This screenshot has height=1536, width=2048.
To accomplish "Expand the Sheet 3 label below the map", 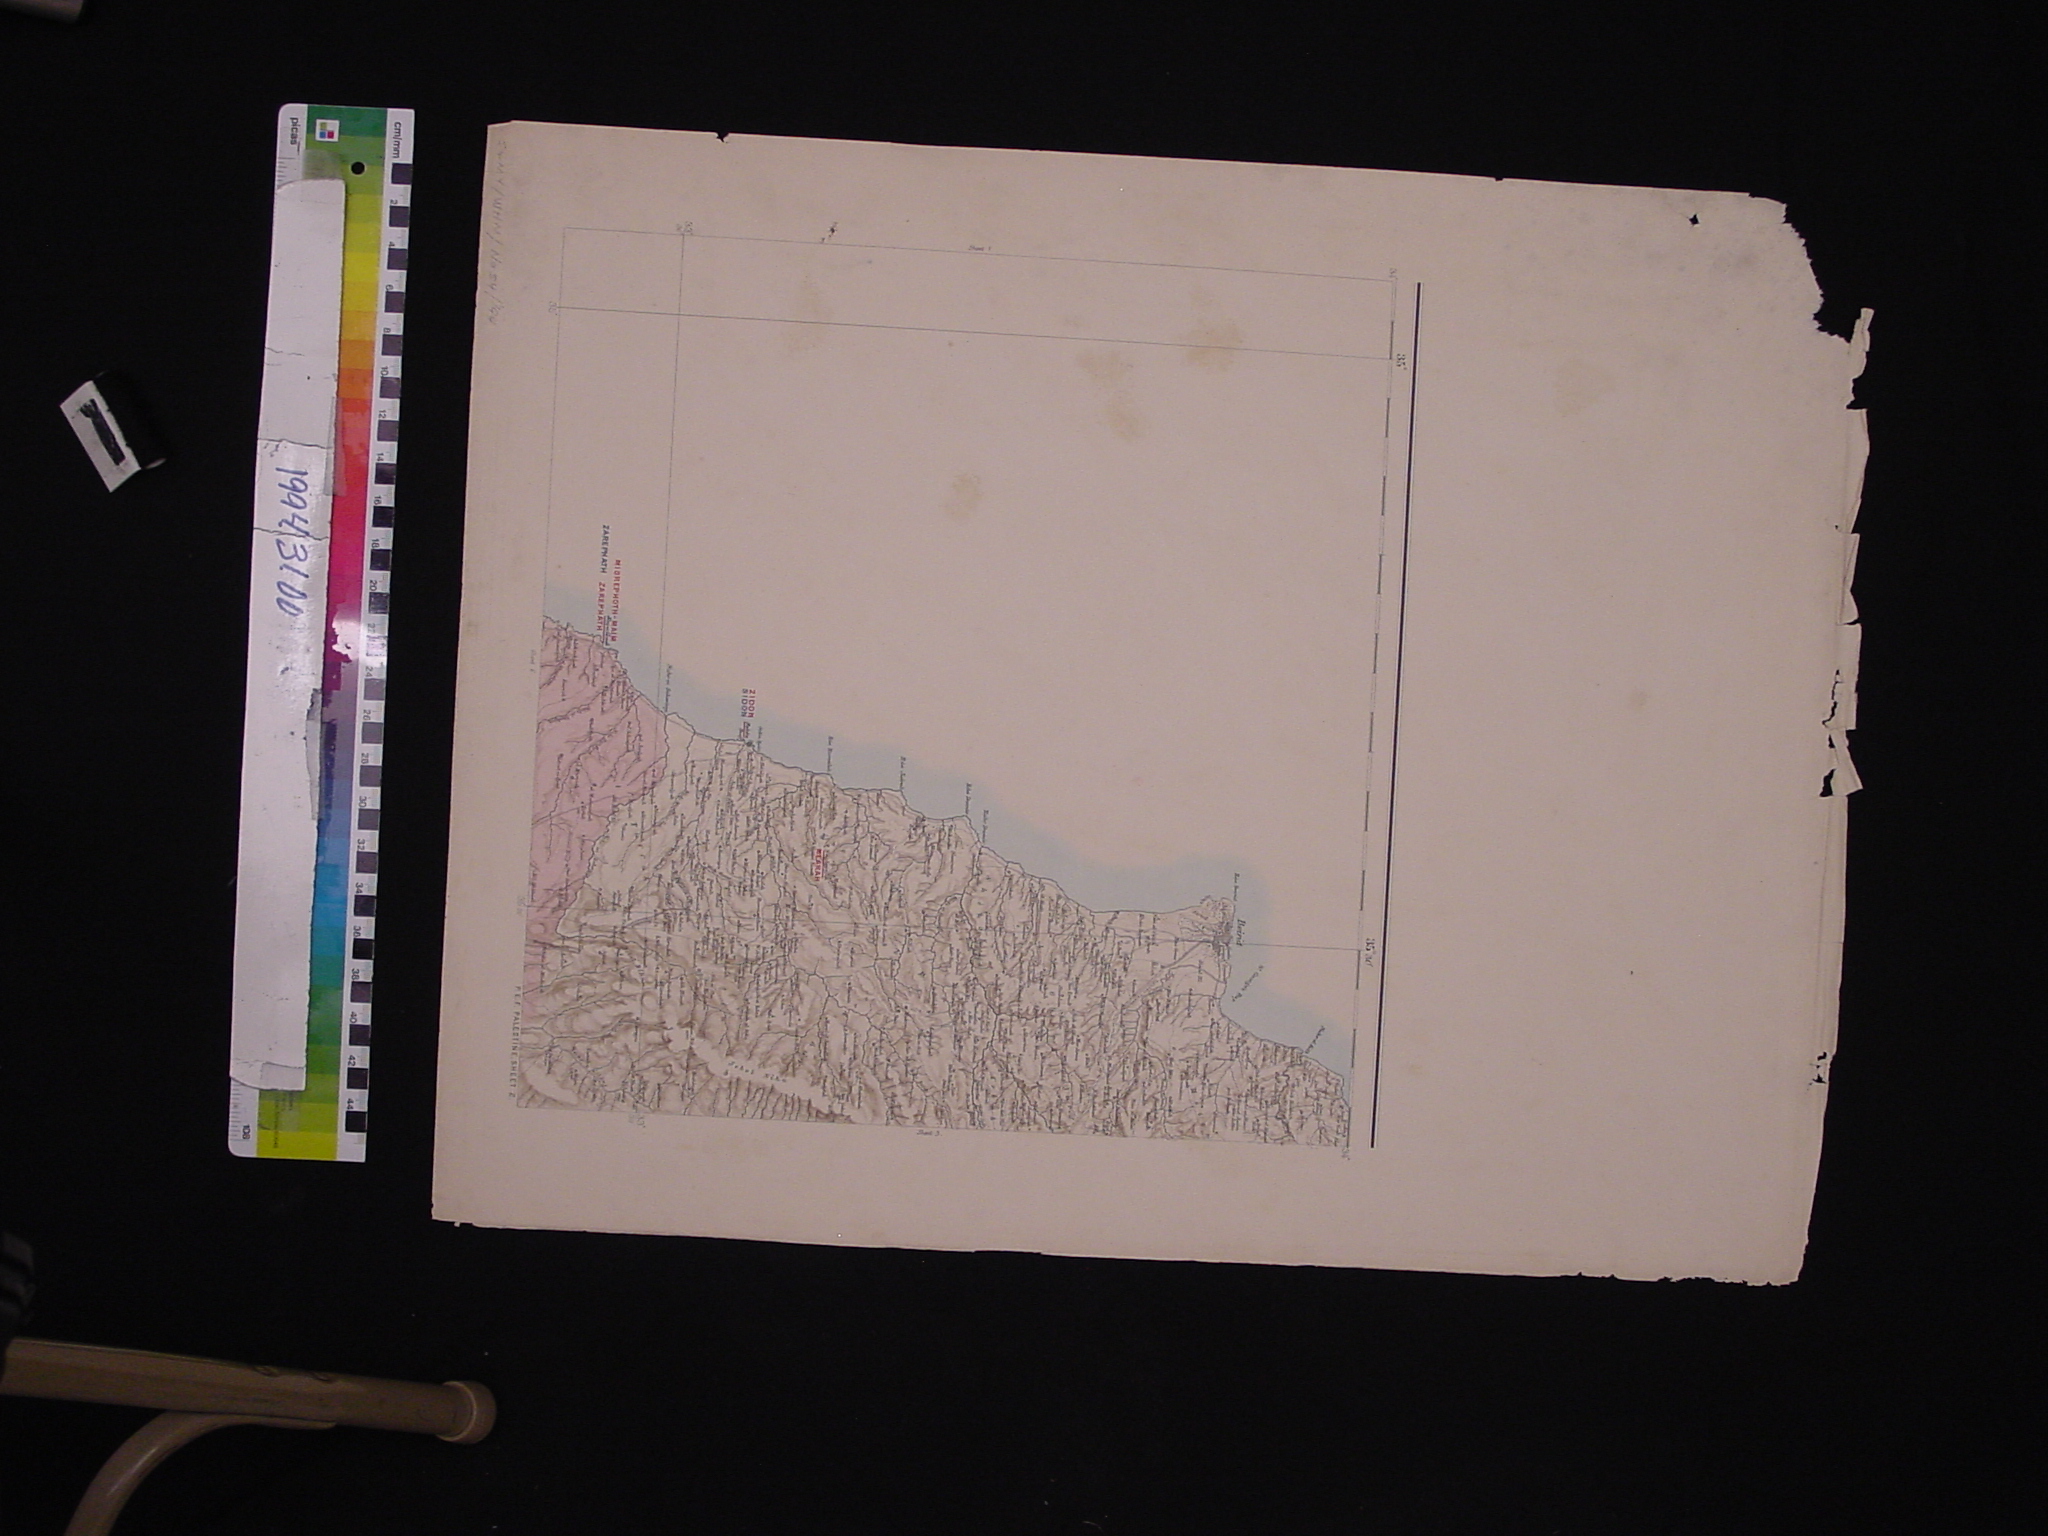I will pyautogui.click(x=927, y=1133).
